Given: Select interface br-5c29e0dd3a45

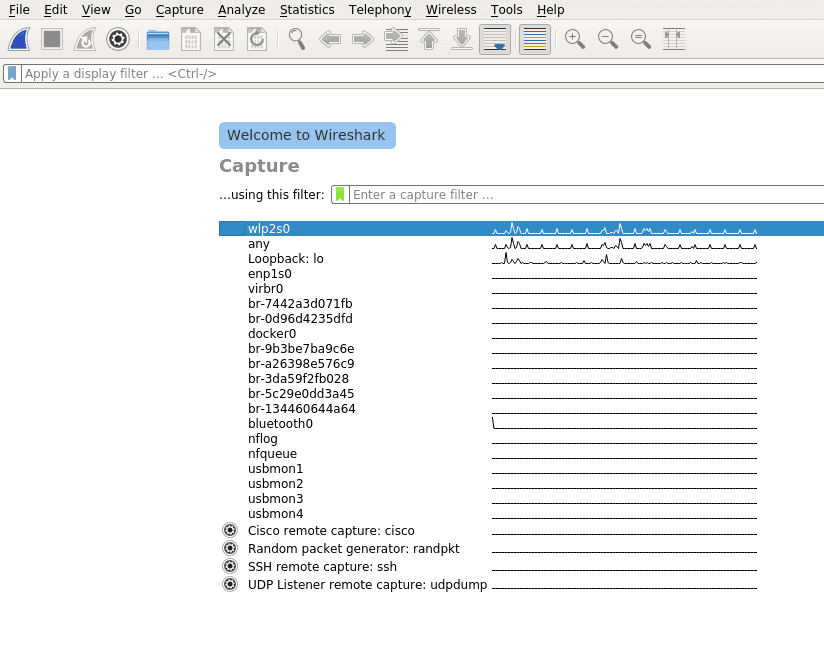Looking at the screenshot, I should coord(521,394).
